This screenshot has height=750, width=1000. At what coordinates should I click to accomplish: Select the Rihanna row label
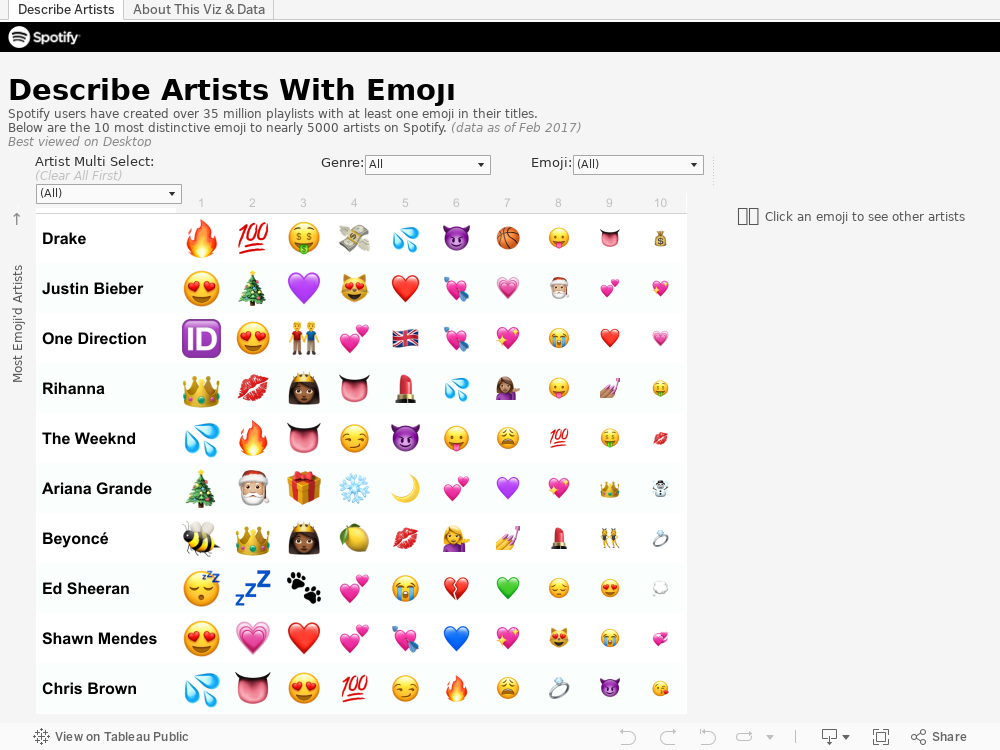tap(73, 388)
